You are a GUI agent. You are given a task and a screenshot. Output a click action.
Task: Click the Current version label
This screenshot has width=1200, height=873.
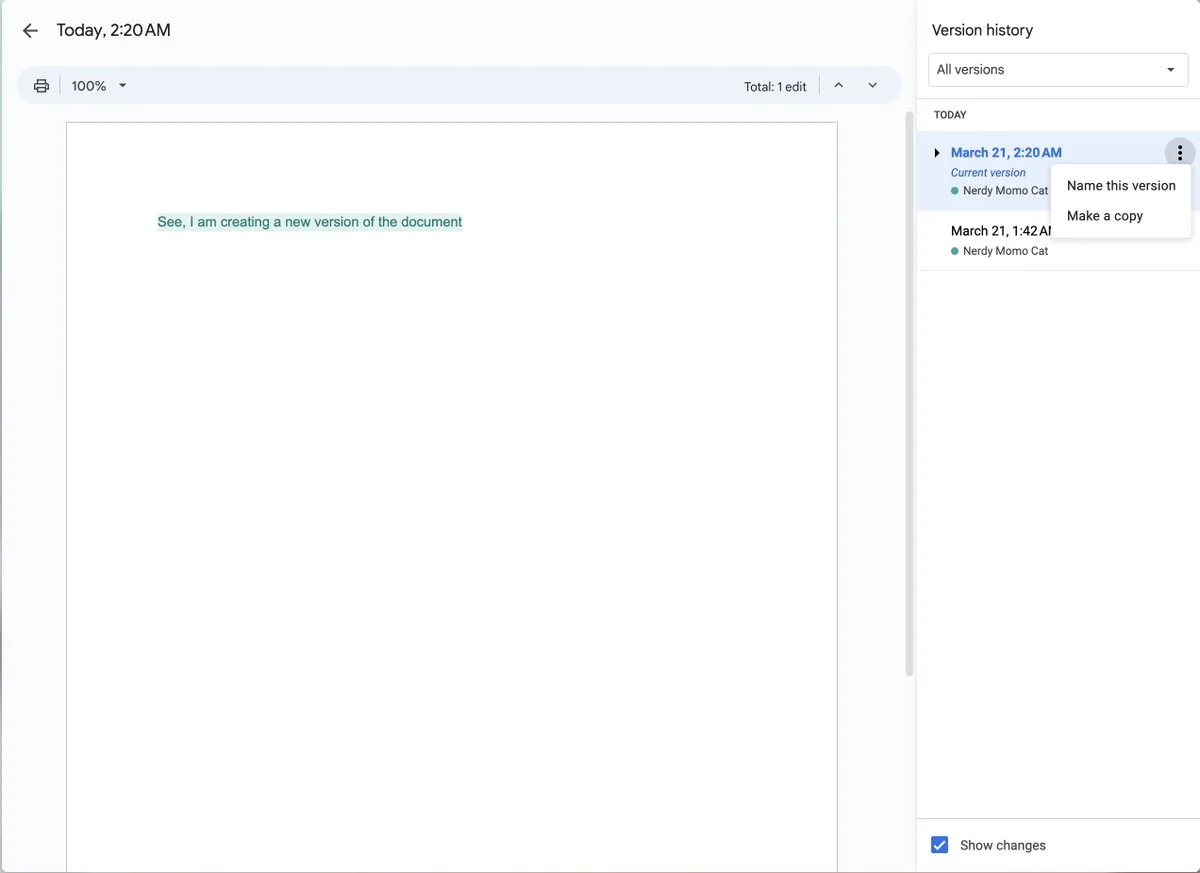coord(987,173)
